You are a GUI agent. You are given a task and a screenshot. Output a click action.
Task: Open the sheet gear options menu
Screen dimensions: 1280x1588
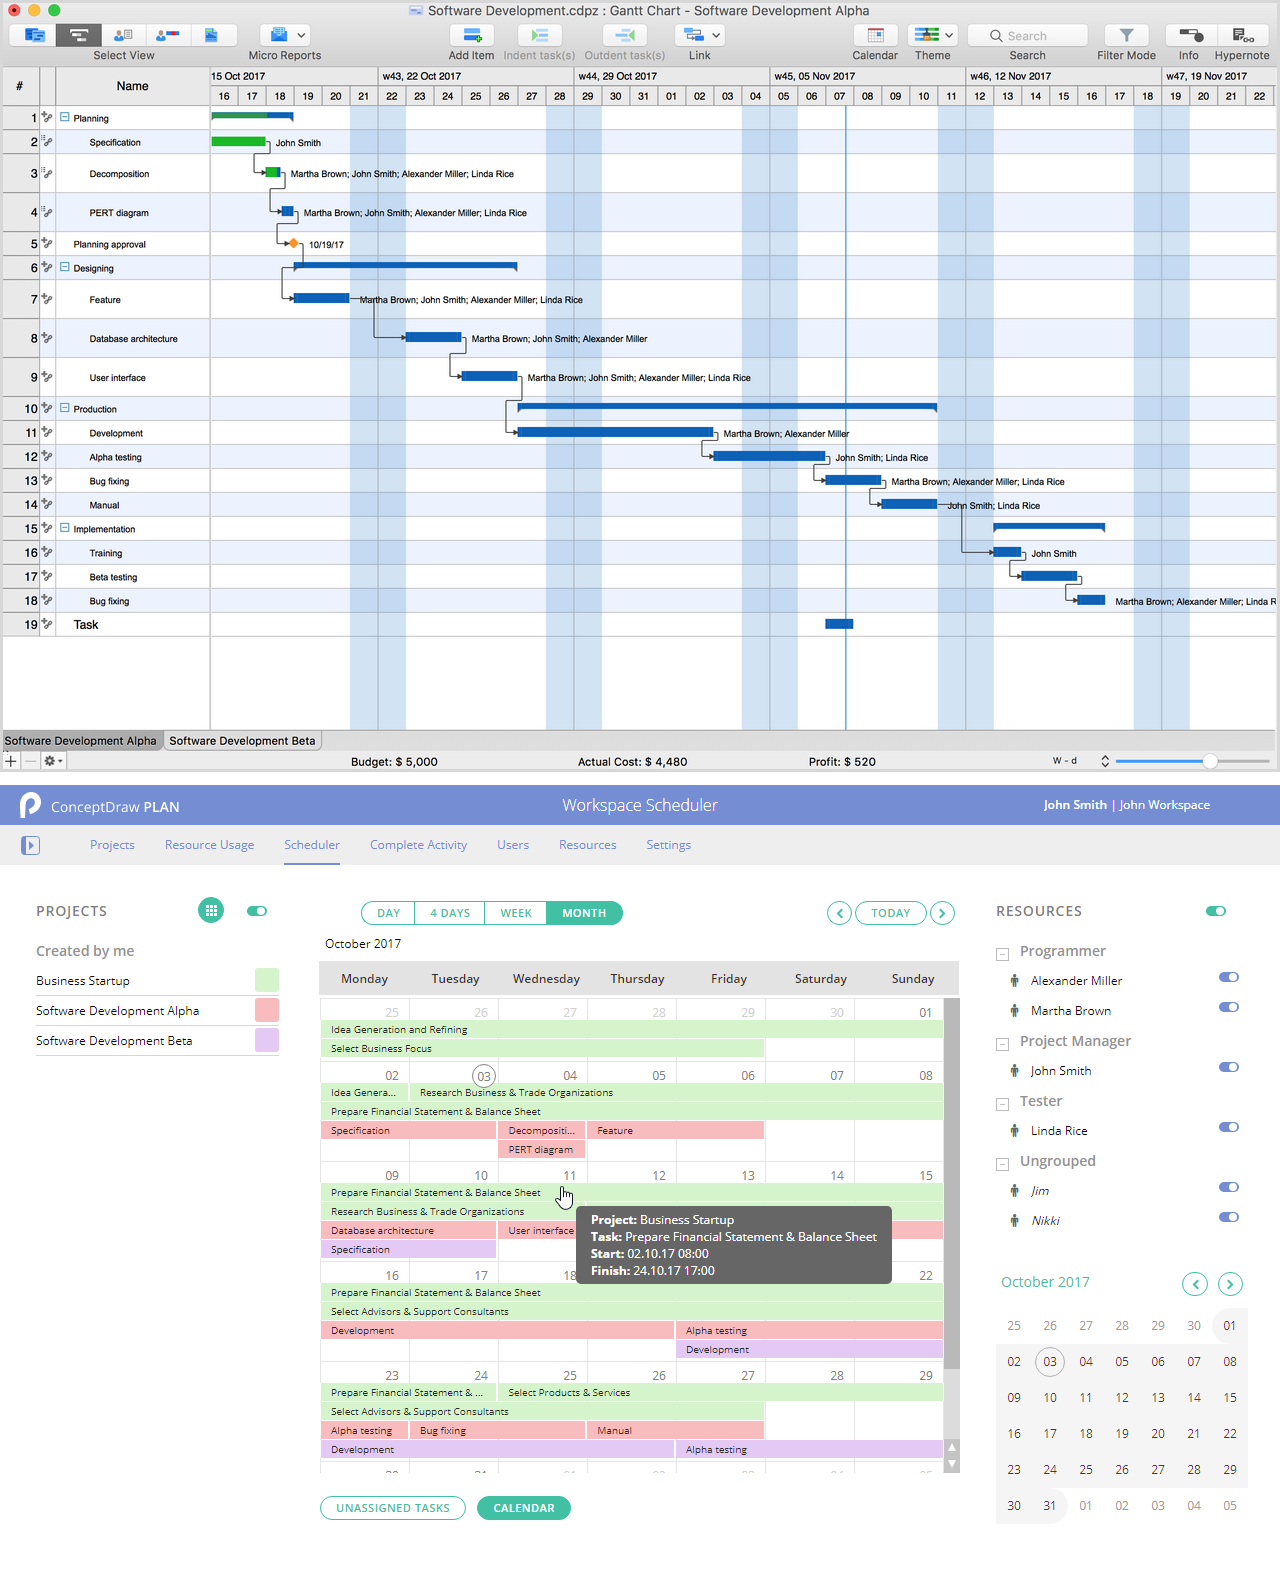click(x=53, y=761)
